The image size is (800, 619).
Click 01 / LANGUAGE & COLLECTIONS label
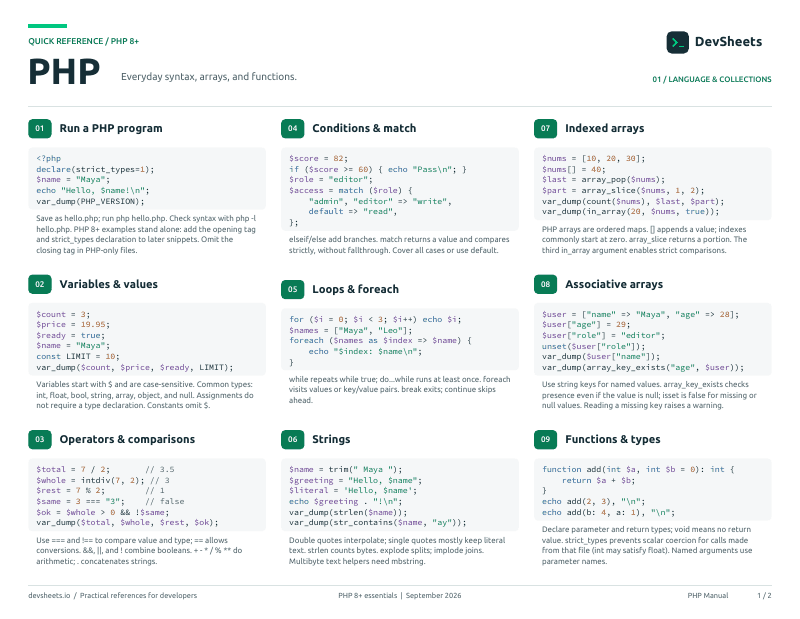tap(712, 80)
